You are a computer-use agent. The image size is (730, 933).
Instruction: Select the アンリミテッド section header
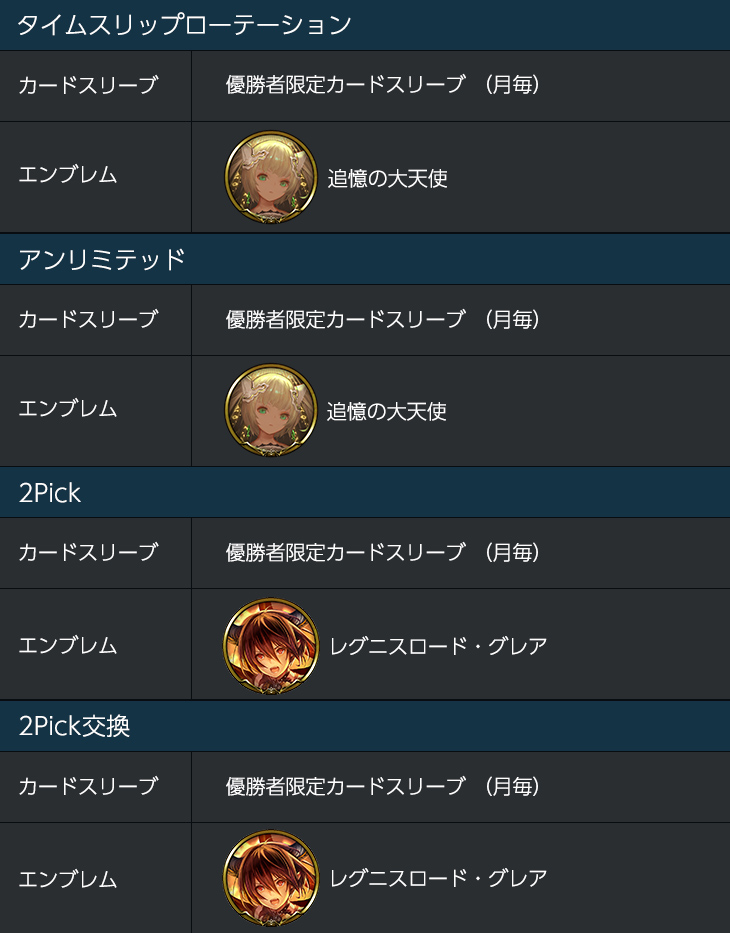point(365,259)
